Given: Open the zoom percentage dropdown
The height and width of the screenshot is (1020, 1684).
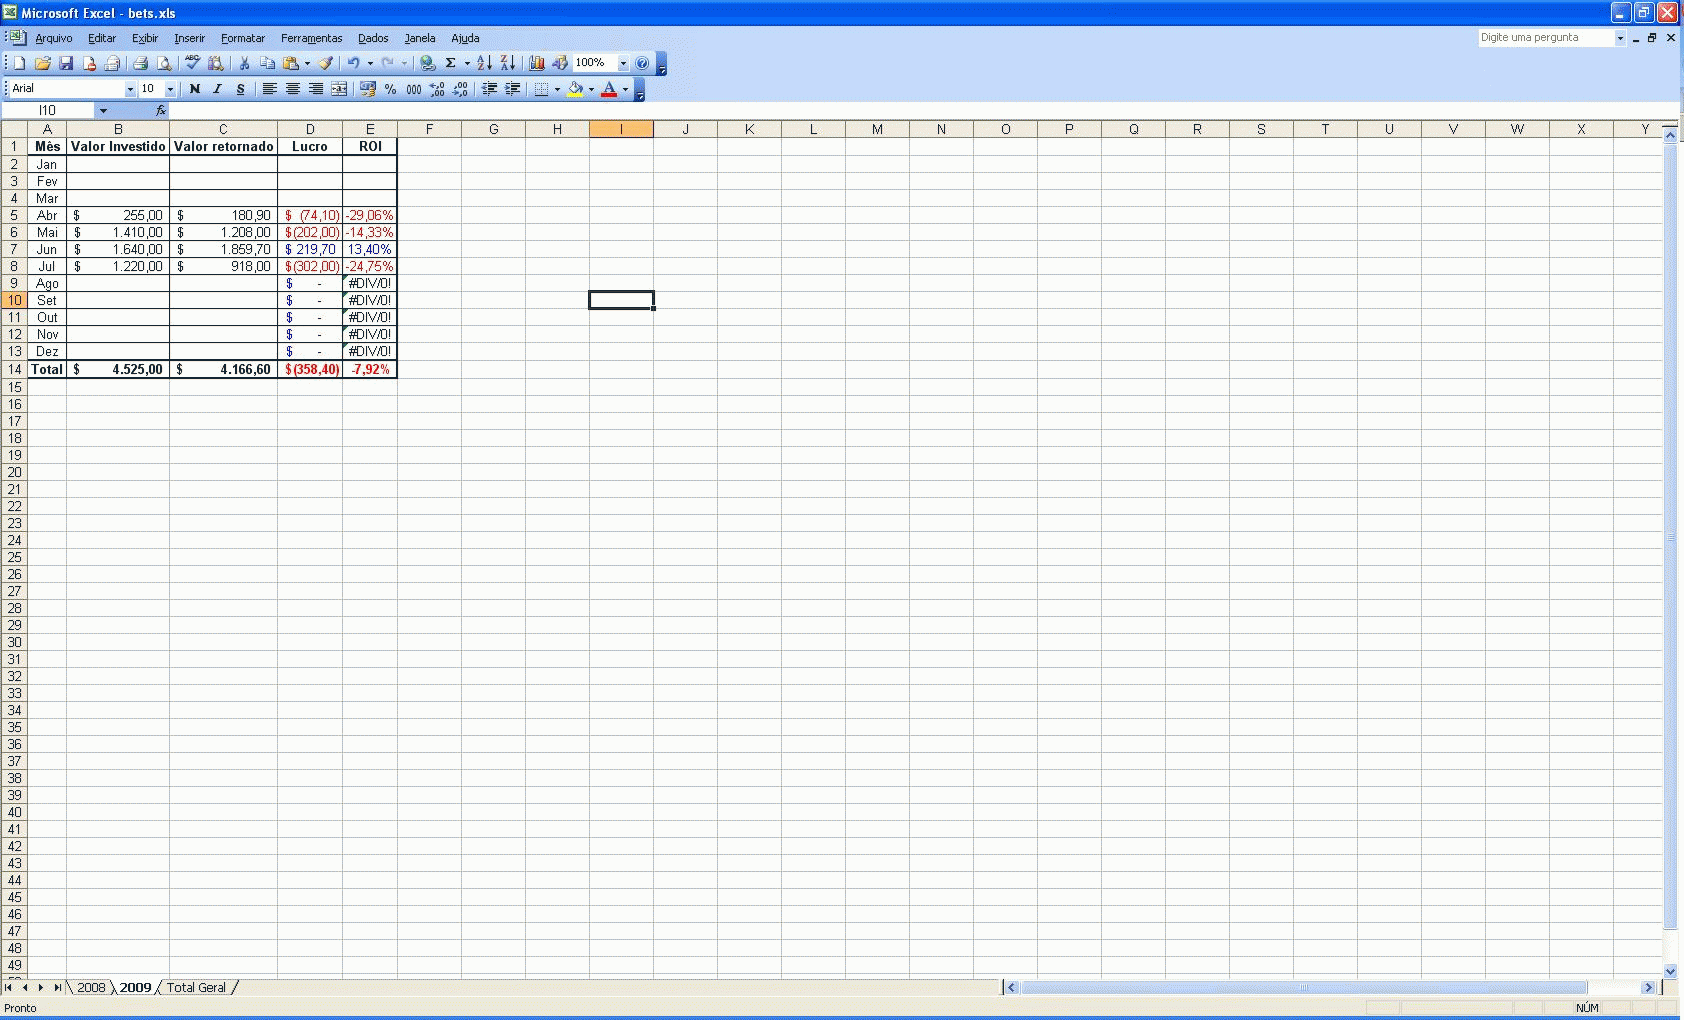Looking at the screenshot, I should [623, 63].
